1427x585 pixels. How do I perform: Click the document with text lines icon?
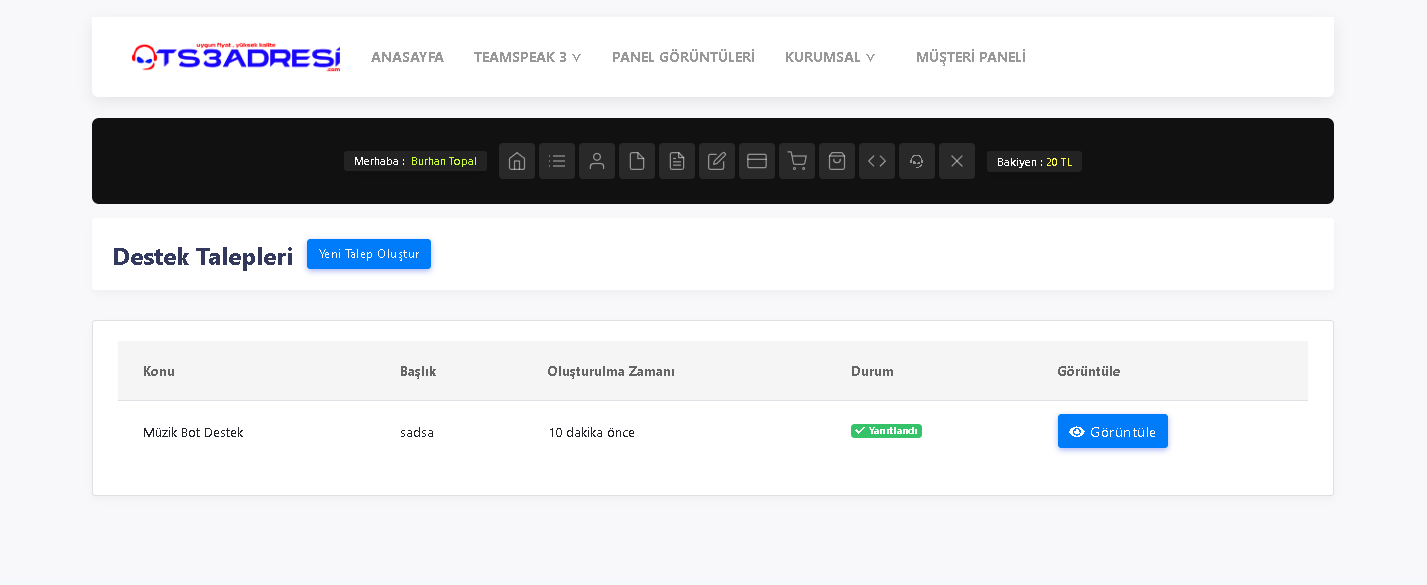(x=677, y=161)
